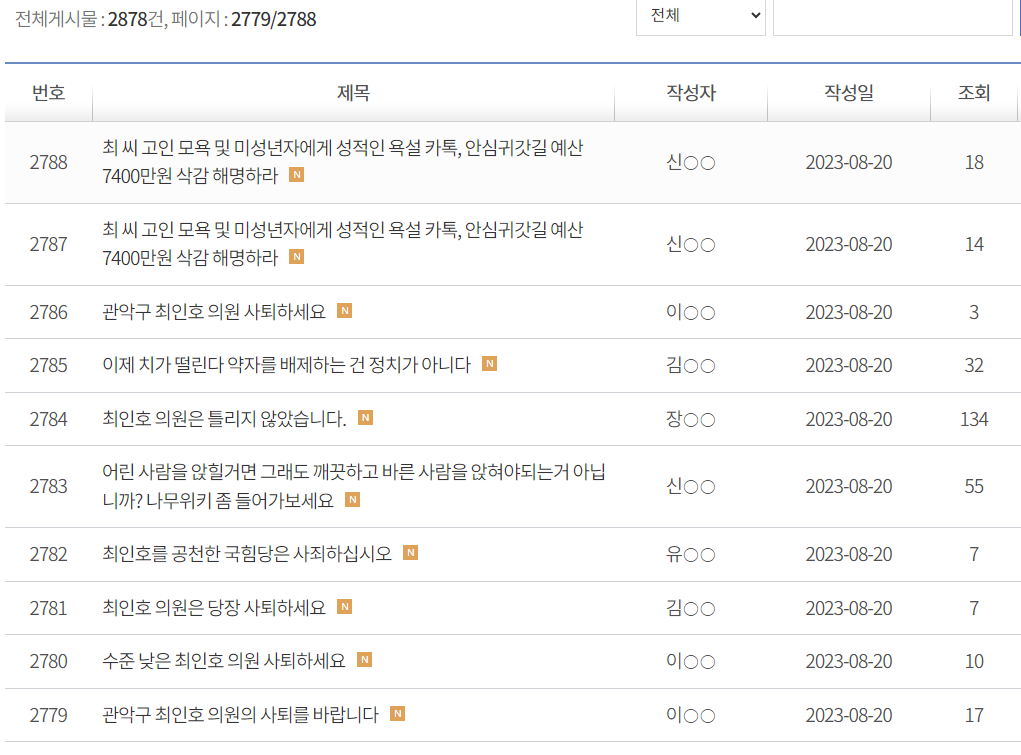Click the 제목 column header
Viewport: 1021px width, 755px height.
pos(354,93)
